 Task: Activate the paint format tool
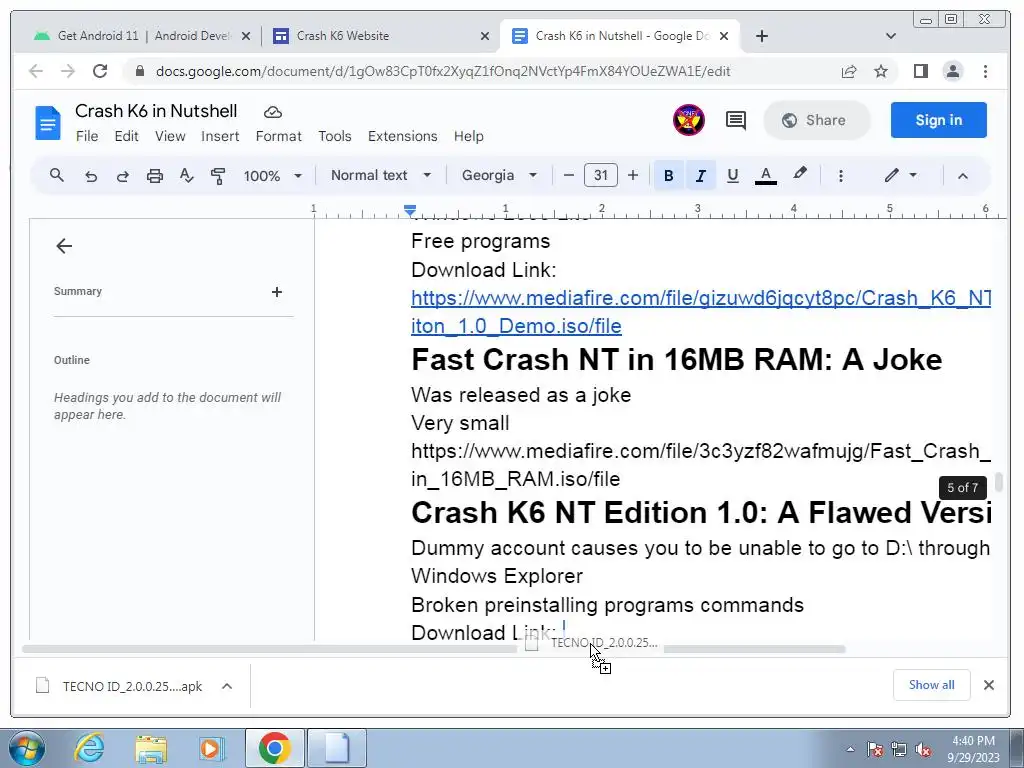tap(218, 176)
